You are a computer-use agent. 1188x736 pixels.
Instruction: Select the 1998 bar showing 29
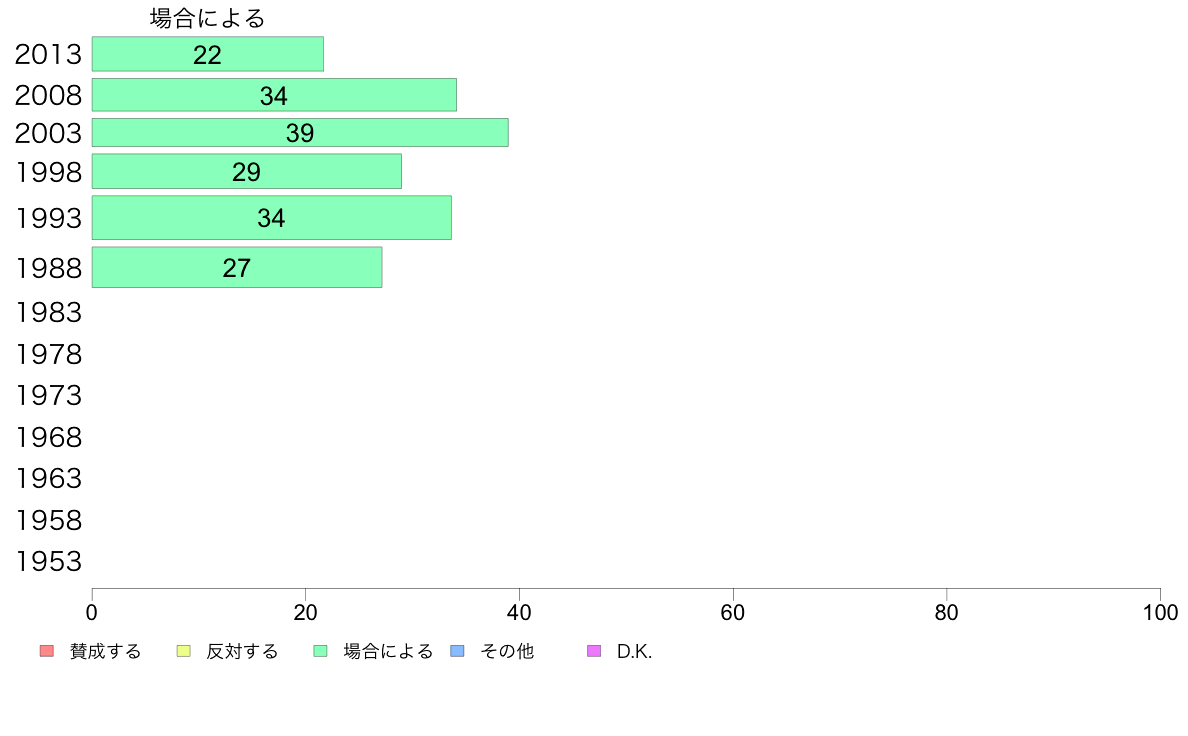[247, 171]
